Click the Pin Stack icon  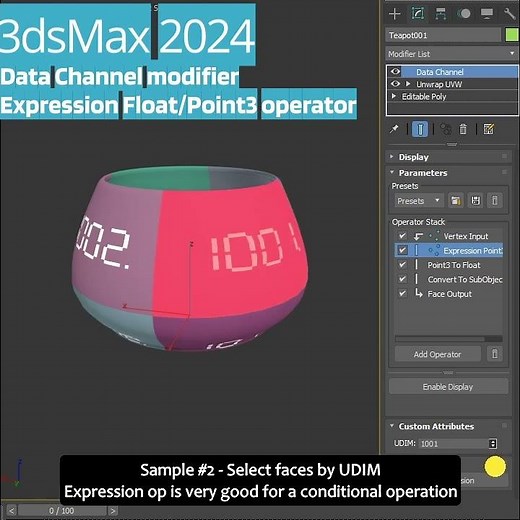point(394,129)
